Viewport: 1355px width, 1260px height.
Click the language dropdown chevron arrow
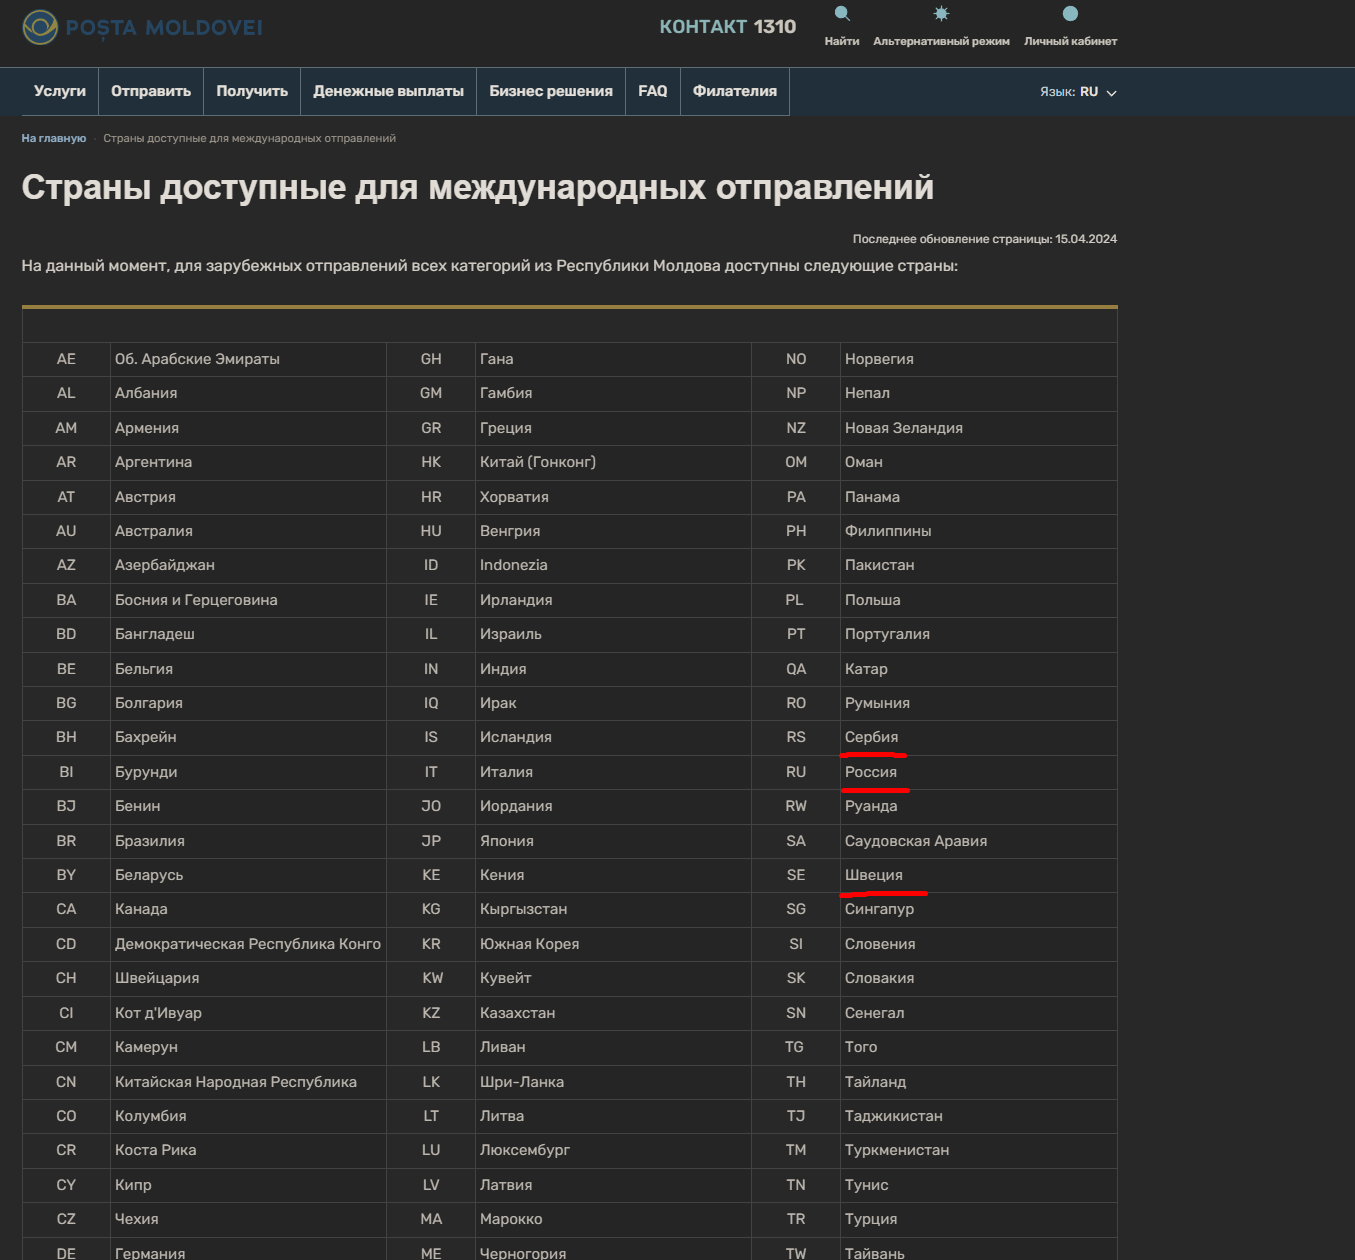pos(1111,93)
